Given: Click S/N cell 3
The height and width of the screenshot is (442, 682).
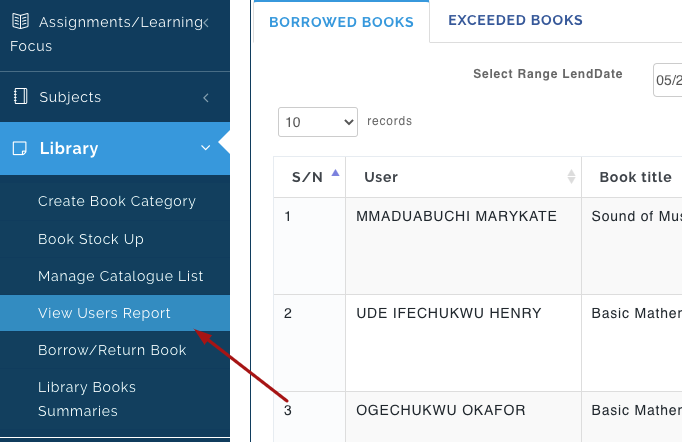Looking at the screenshot, I should tap(310, 417).
